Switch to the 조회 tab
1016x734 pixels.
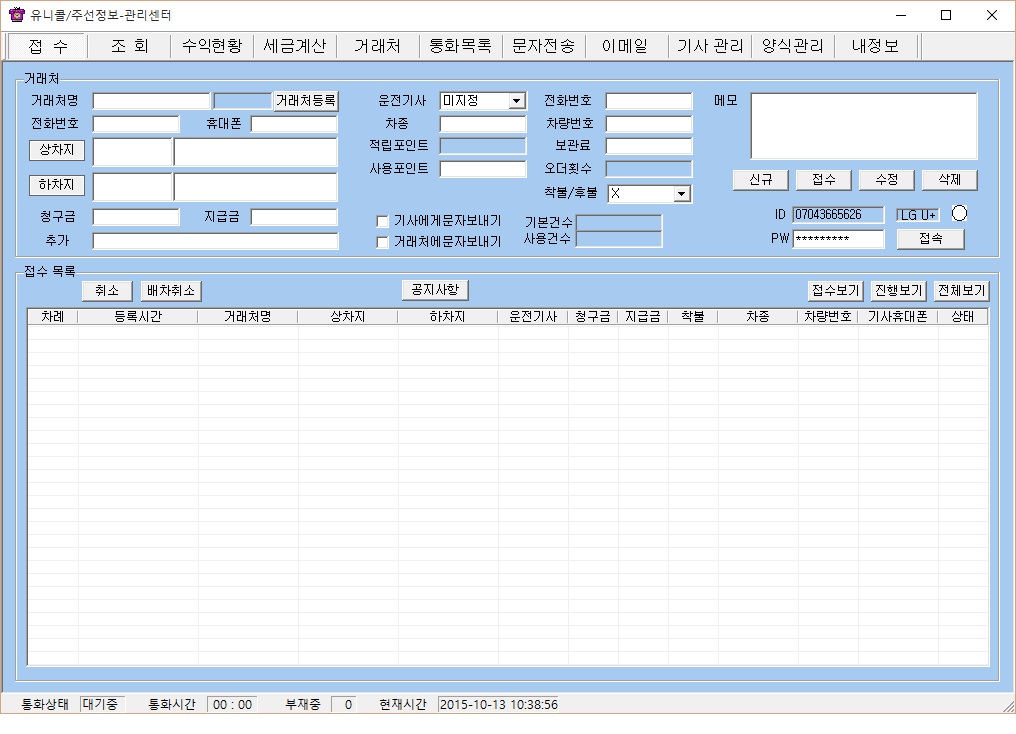tap(129, 46)
